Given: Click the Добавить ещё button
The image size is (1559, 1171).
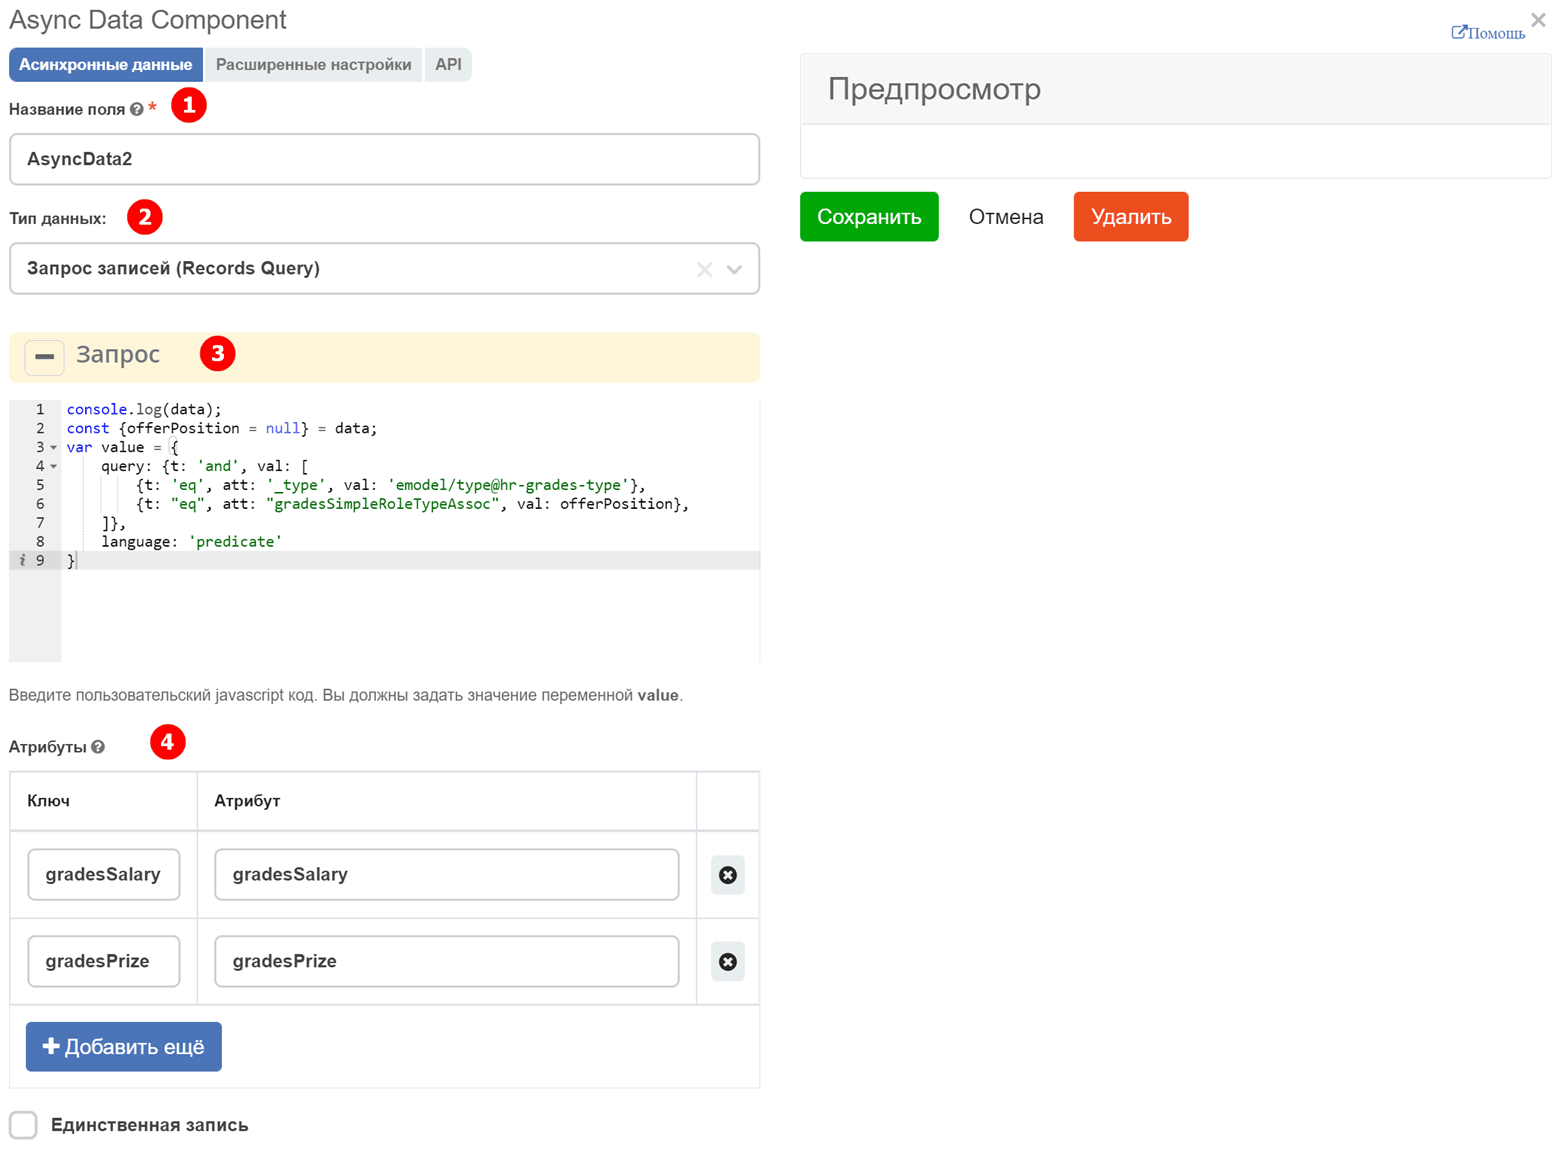Looking at the screenshot, I should coord(124,1047).
